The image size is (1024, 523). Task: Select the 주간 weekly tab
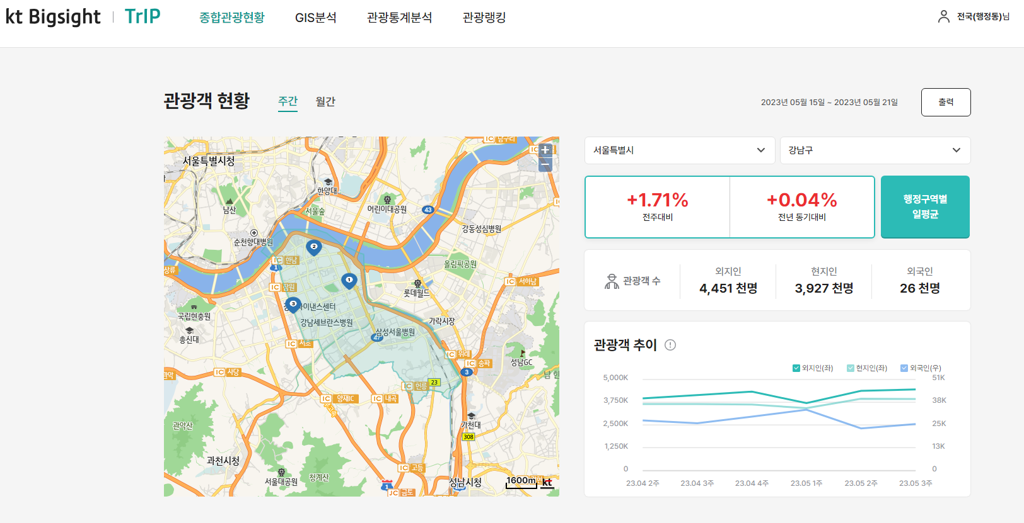pyautogui.click(x=288, y=102)
